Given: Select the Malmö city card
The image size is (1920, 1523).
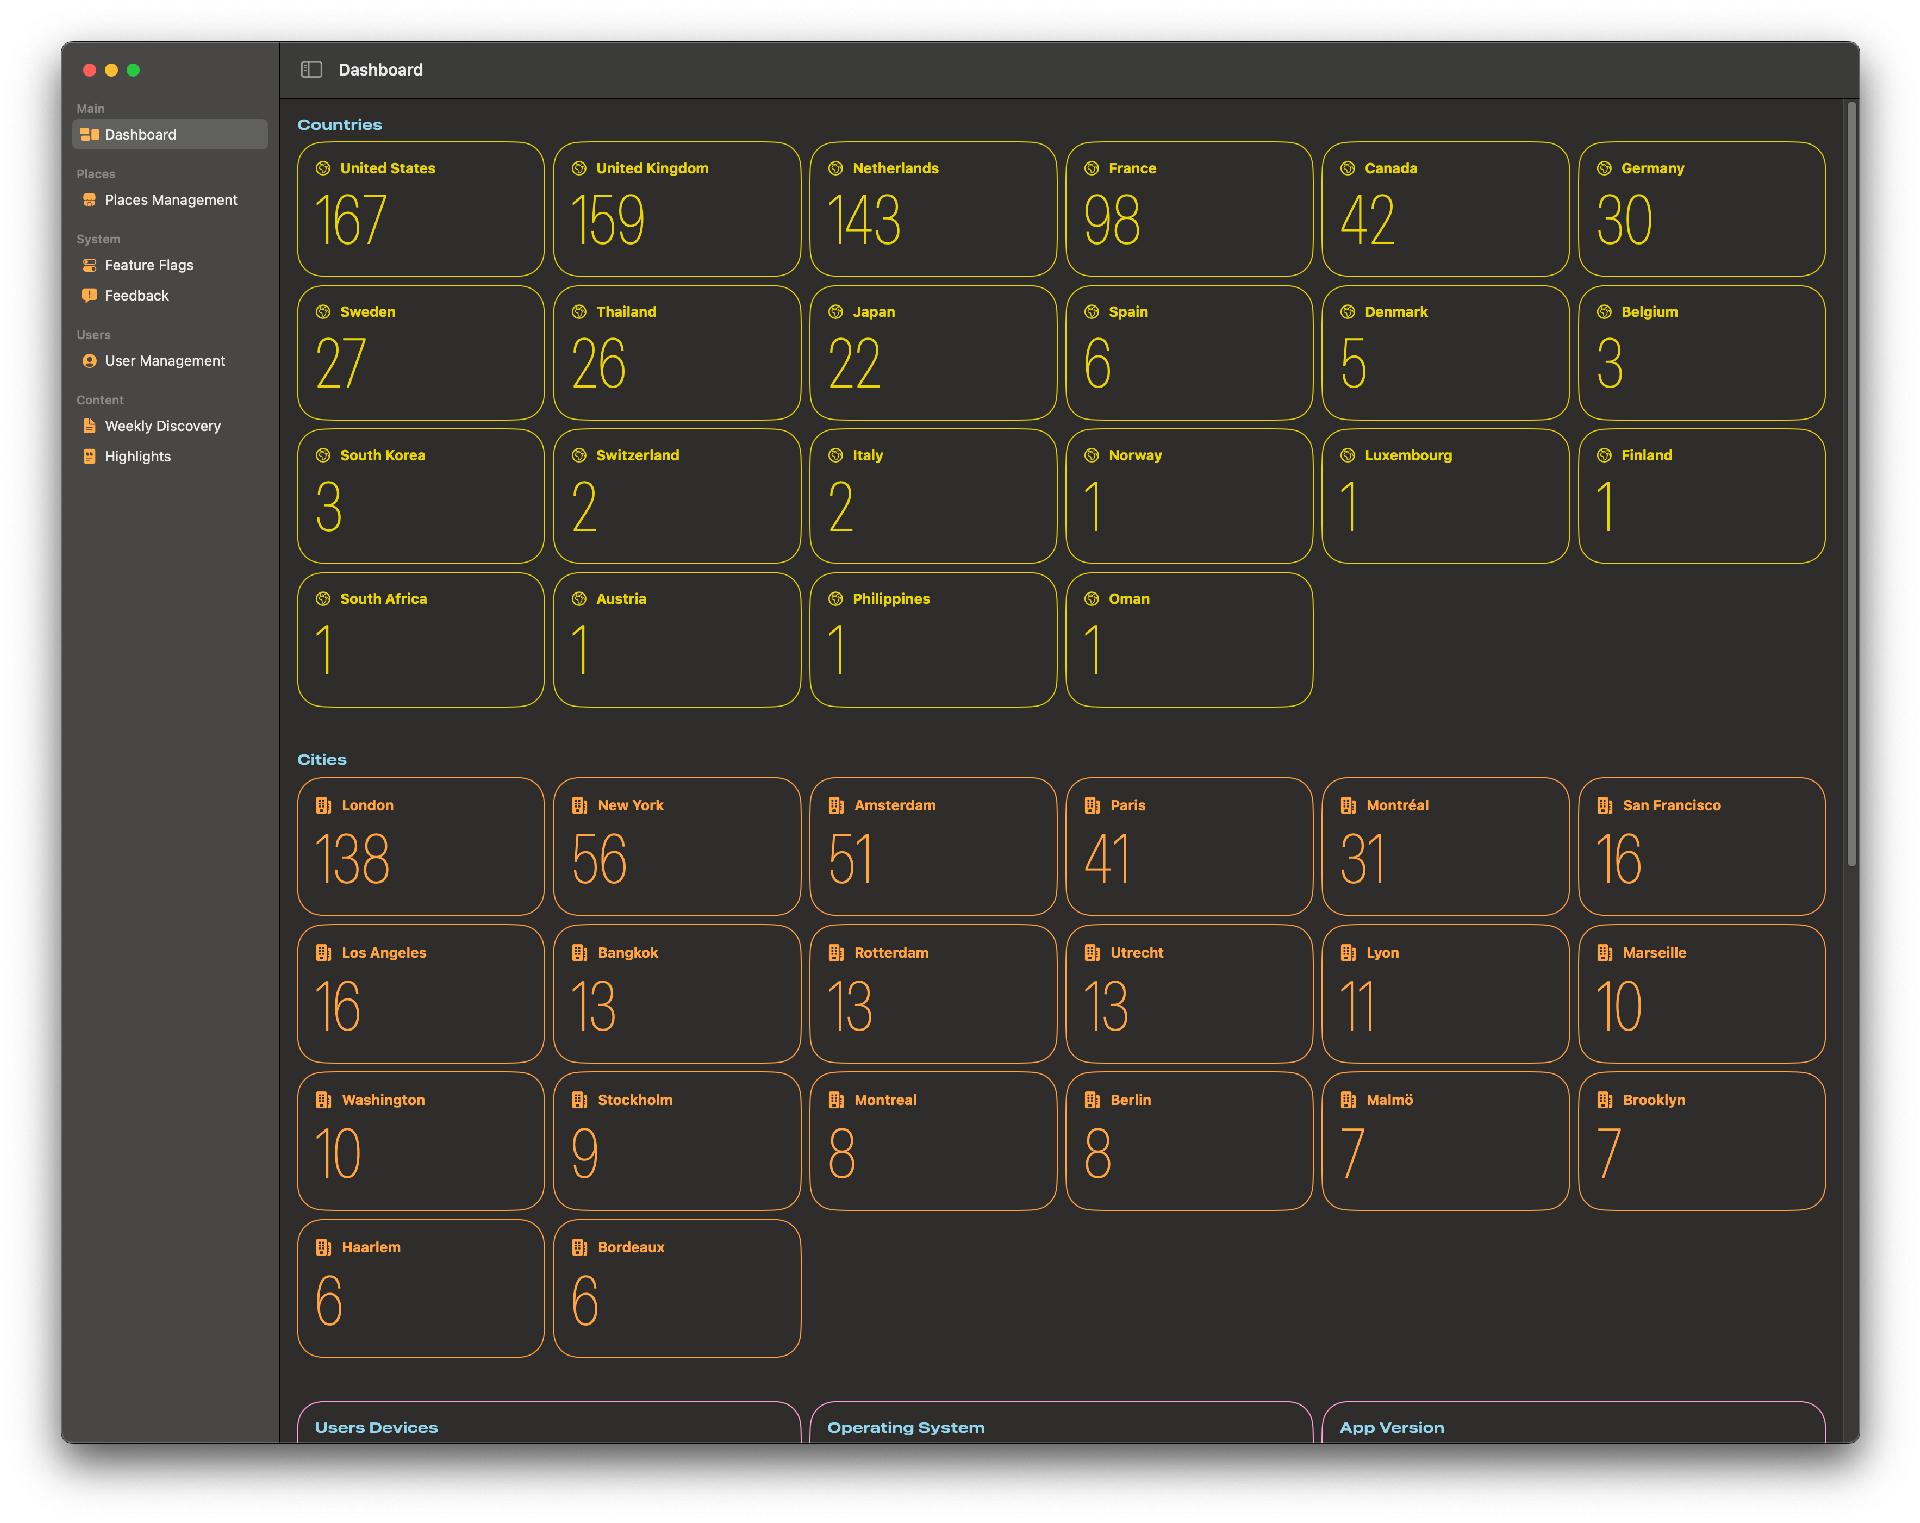Looking at the screenshot, I should tap(1445, 1141).
